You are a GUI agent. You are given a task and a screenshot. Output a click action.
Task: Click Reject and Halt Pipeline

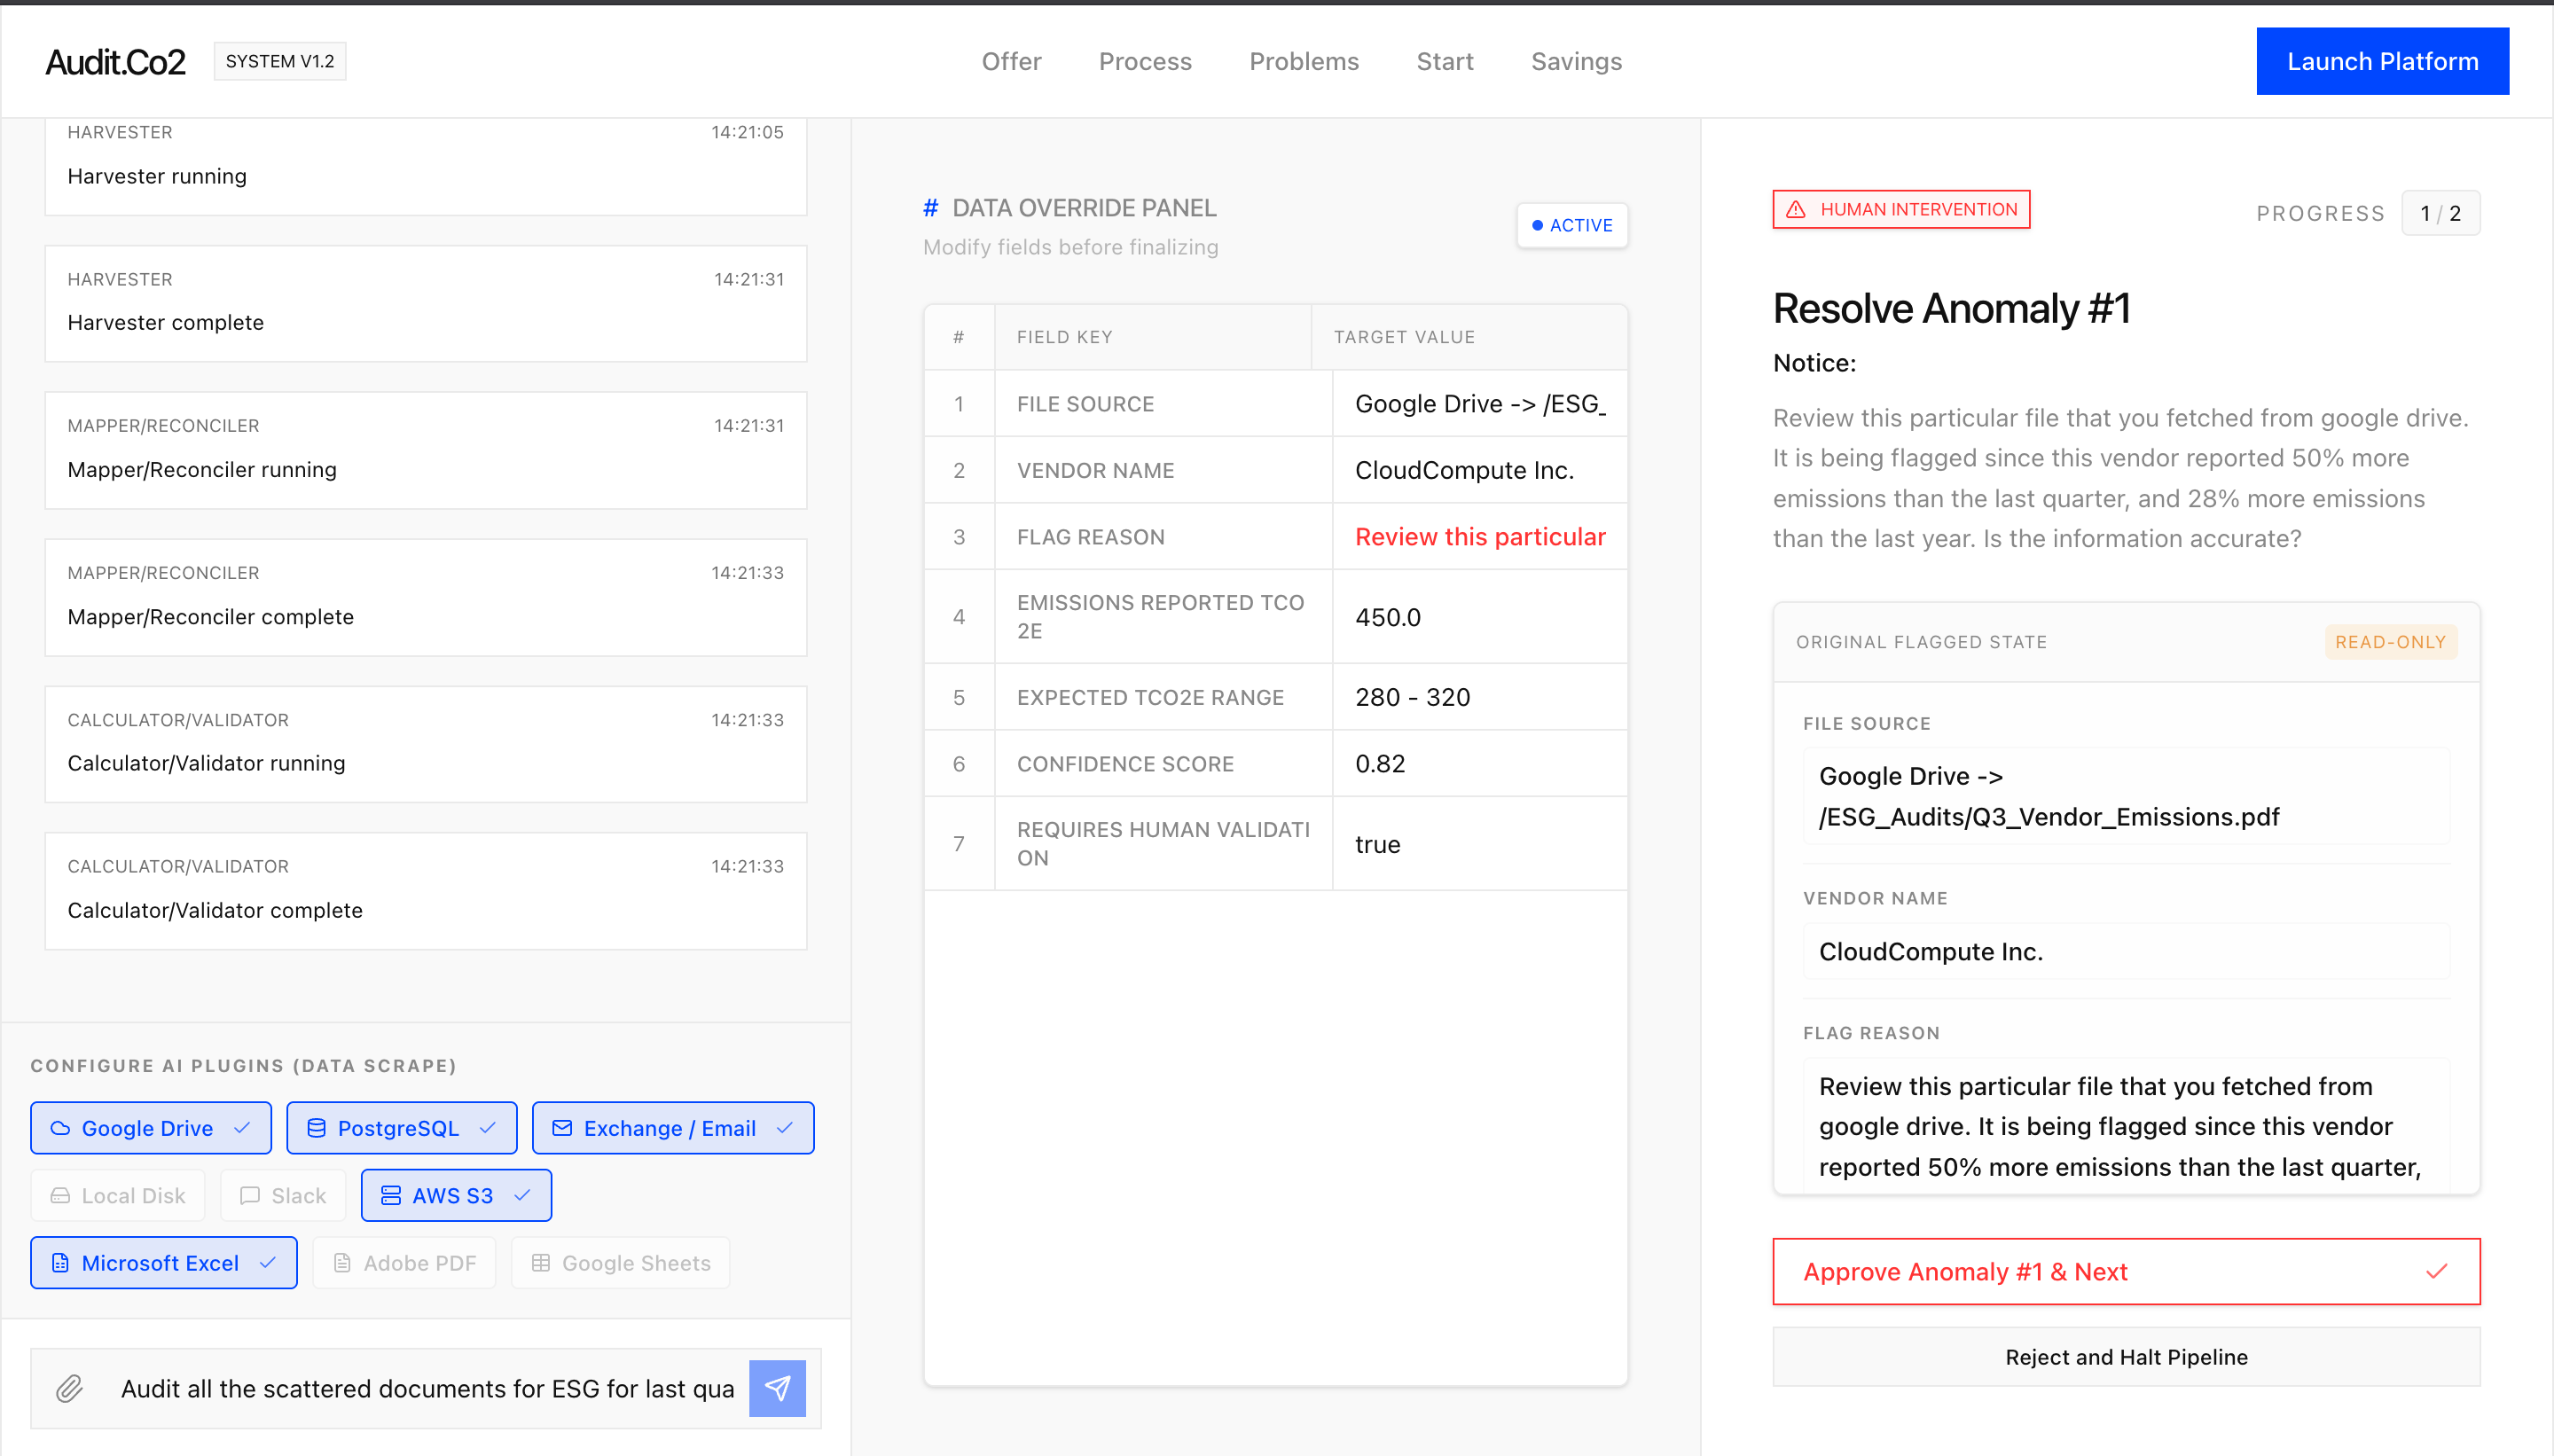2126,1357
